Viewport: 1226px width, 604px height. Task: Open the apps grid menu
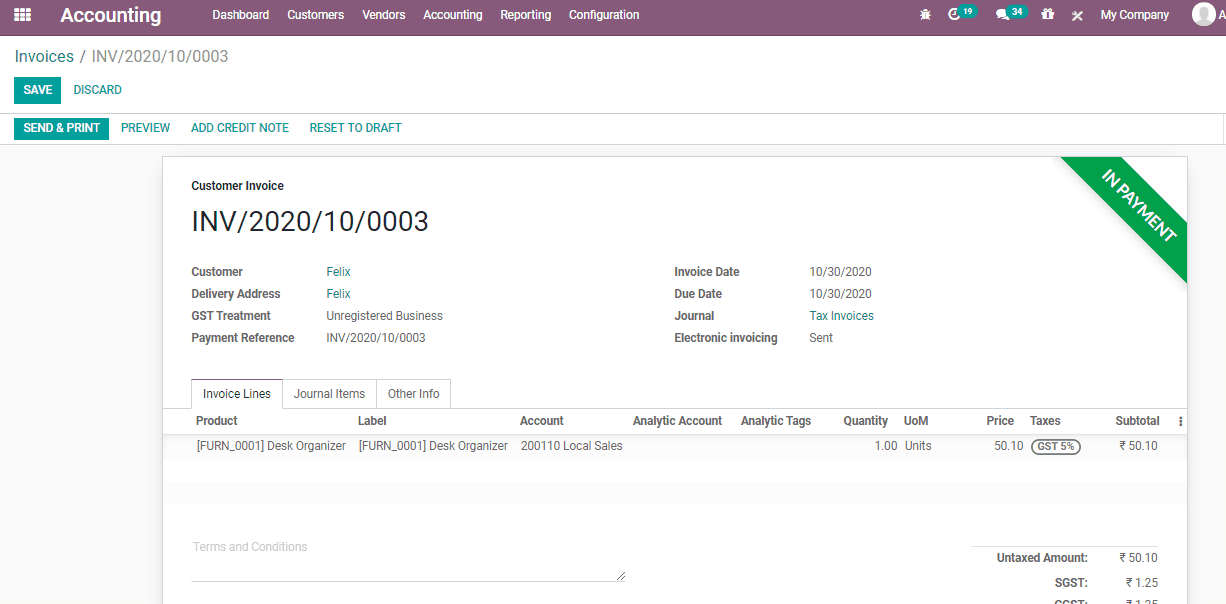click(22, 14)
